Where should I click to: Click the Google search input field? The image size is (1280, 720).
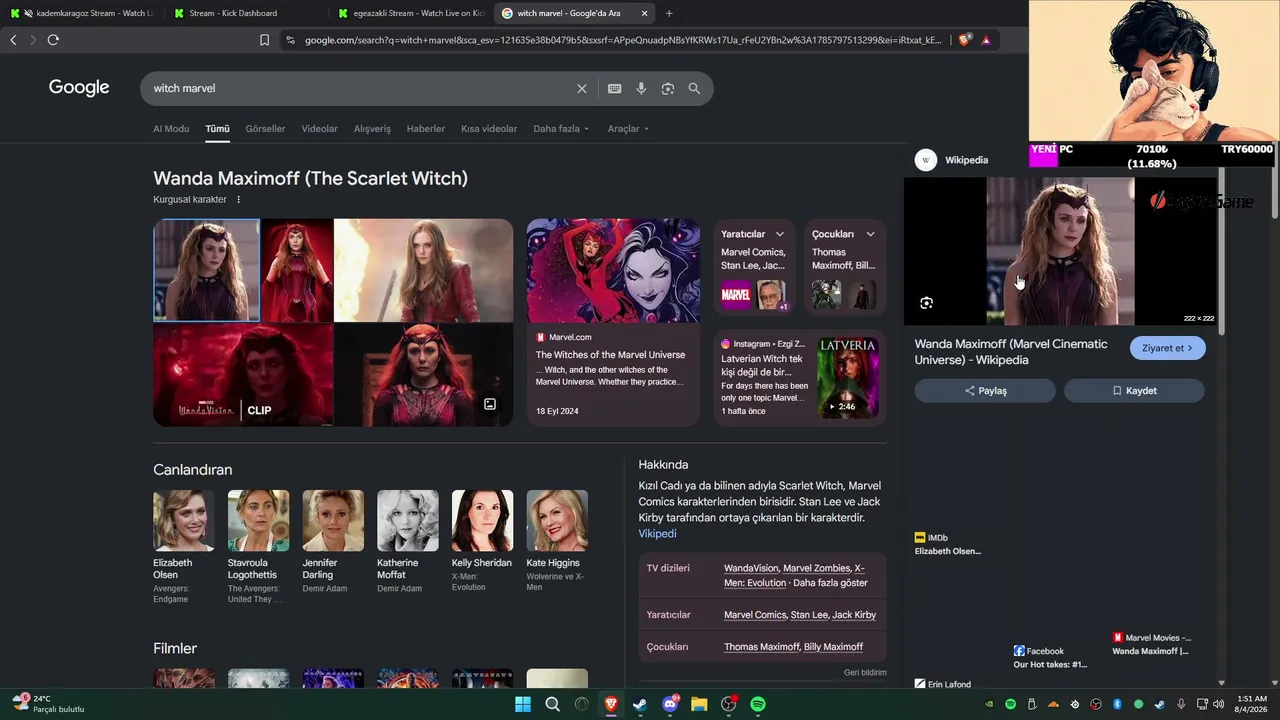(360, 88)
